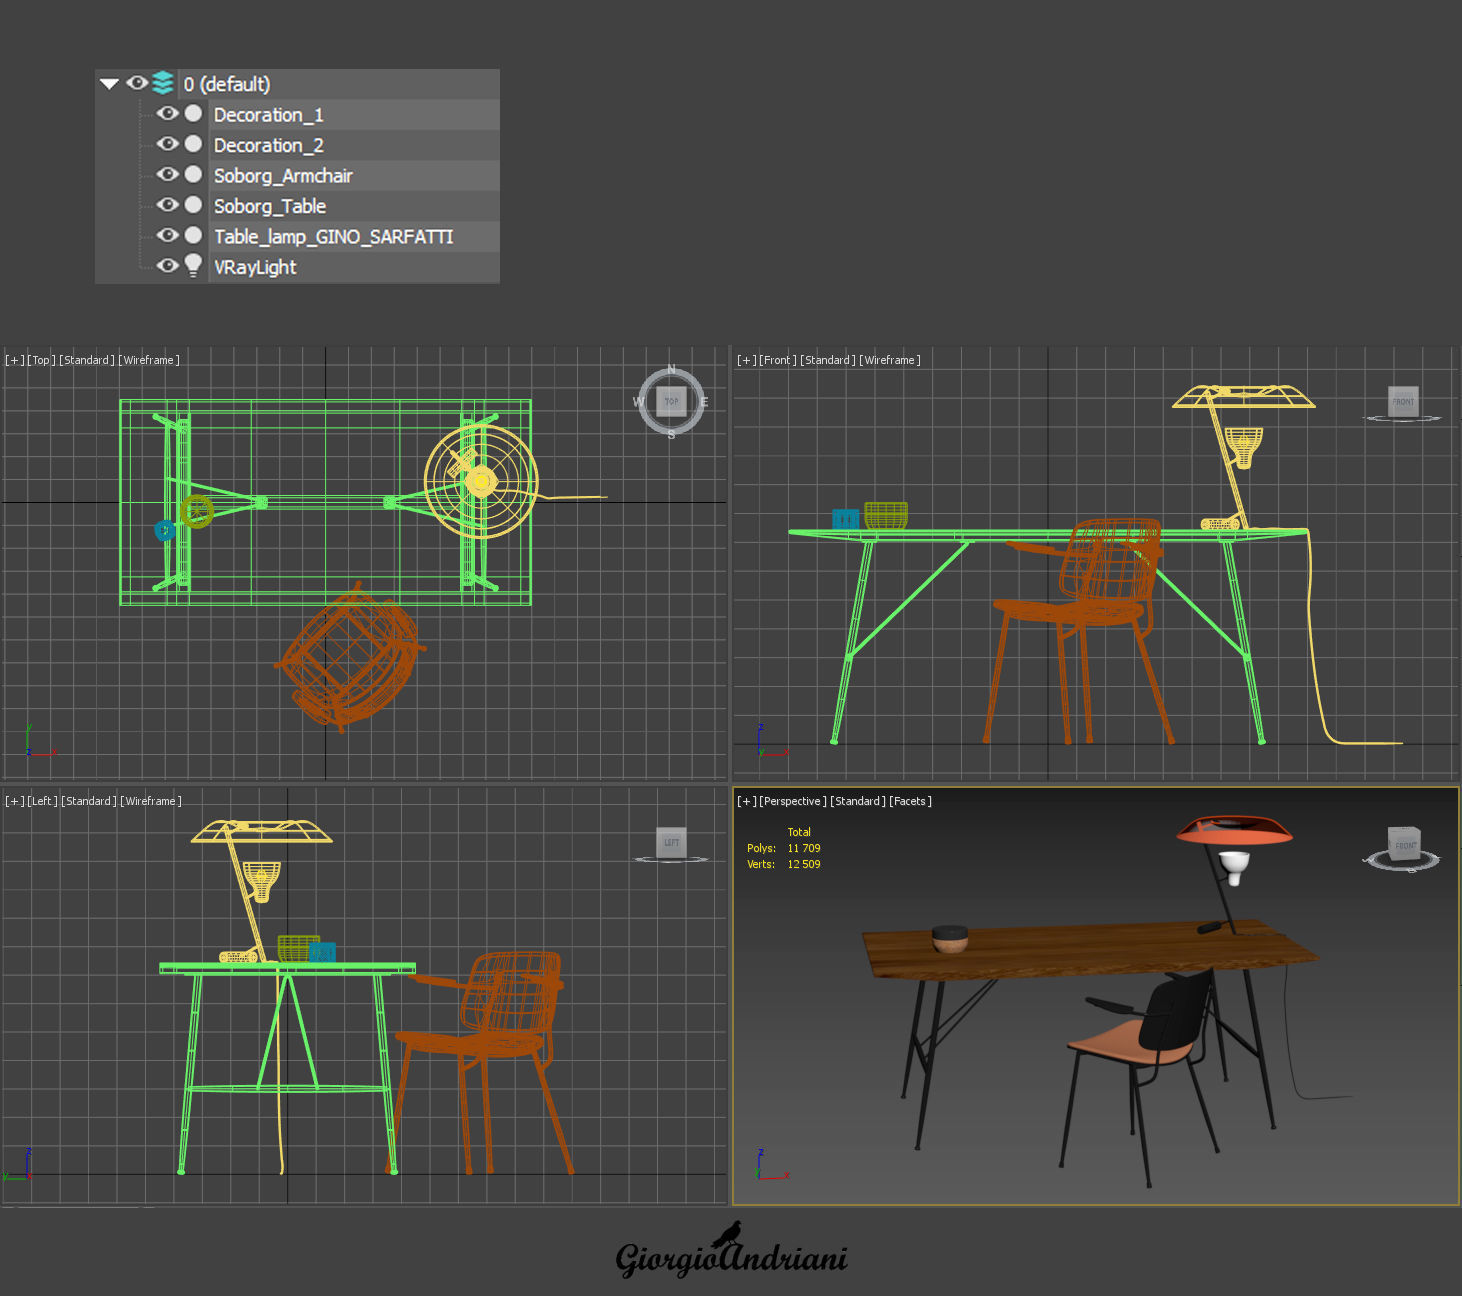This screenshot has width=1462, height=1296.
Task: Hide the Soborg_Table object
Action: 168,205
